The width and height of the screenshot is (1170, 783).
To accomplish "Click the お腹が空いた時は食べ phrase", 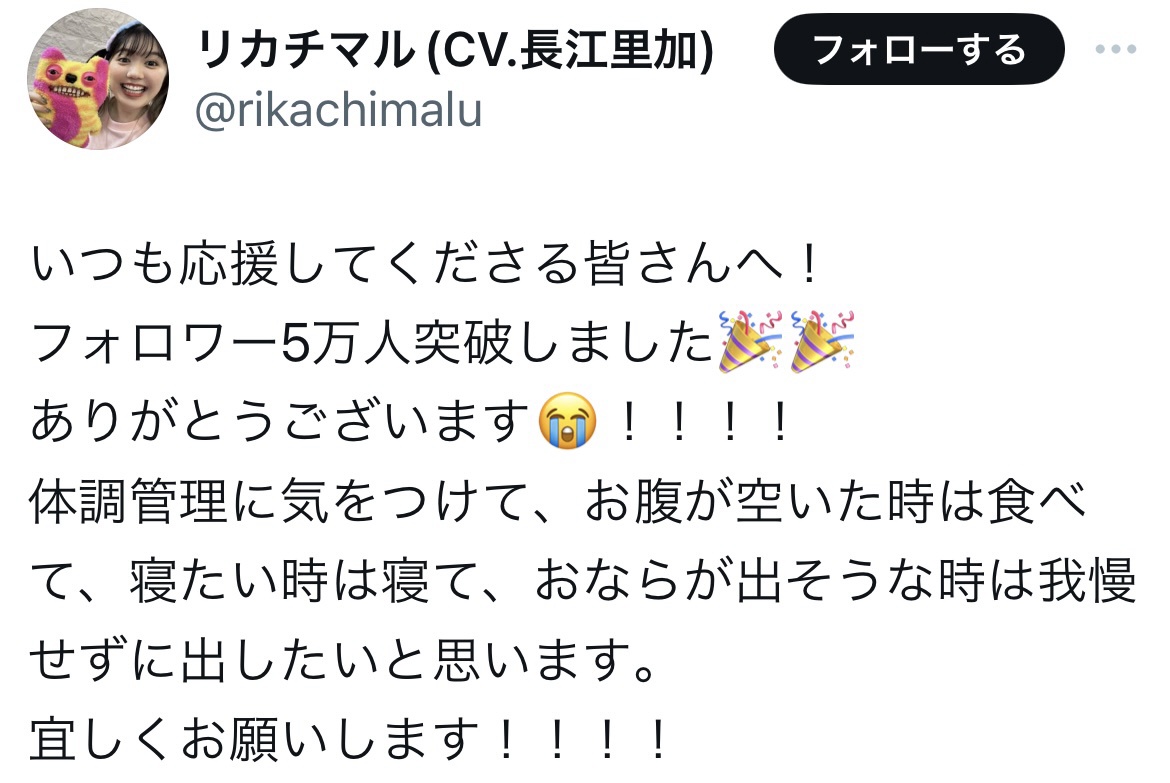I will [x=834, y=501].
